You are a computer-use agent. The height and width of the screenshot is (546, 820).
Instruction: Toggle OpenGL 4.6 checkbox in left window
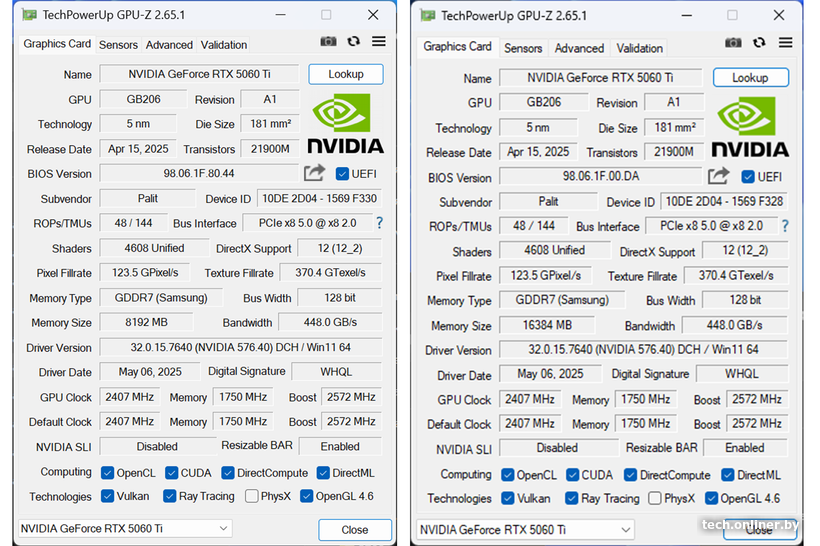click(x=306, y=496)
